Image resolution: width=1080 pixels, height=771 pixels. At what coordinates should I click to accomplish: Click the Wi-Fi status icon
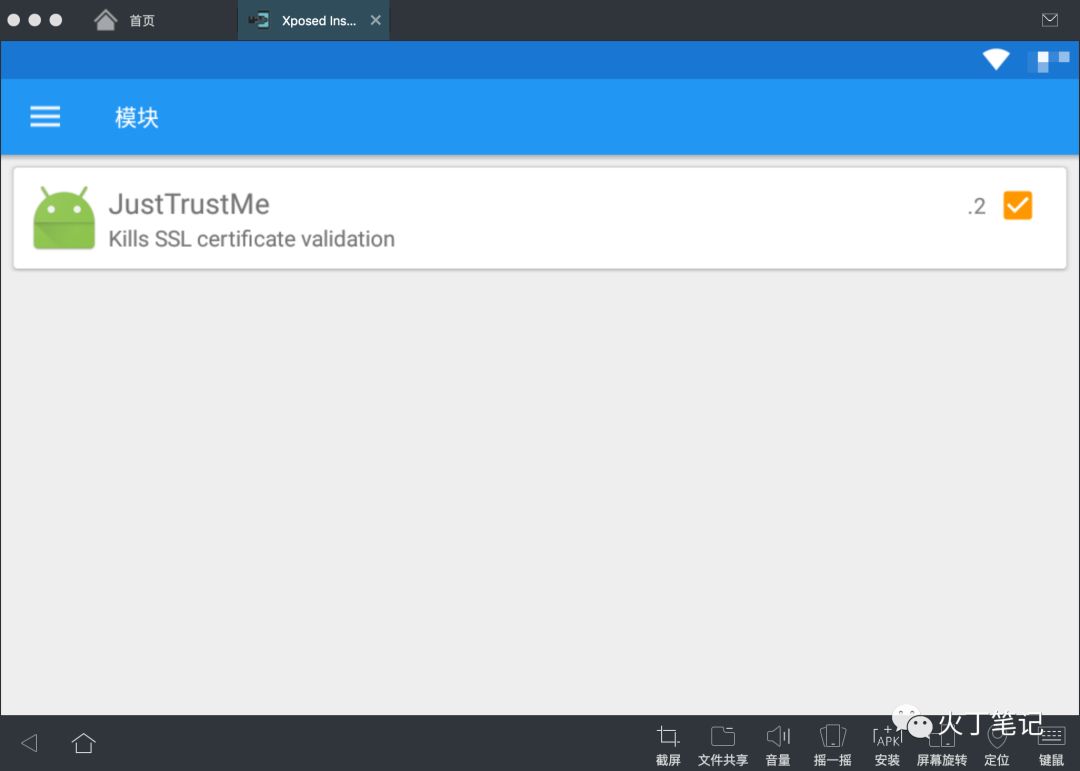coord(996,59)
